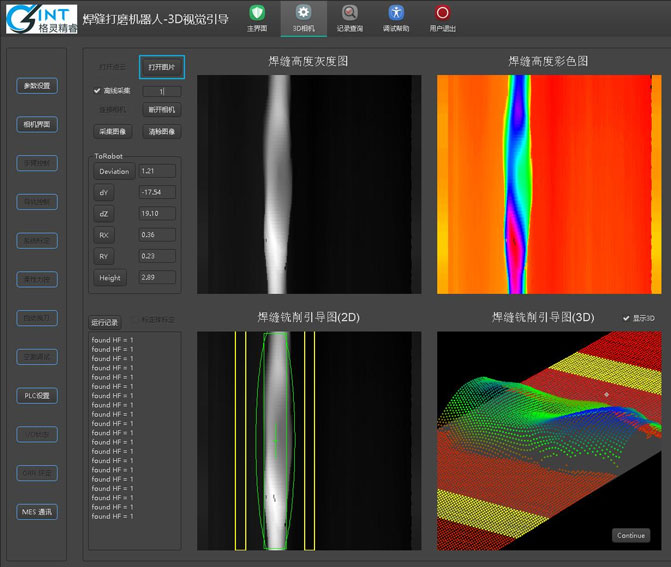
Task: Click the Height value field 2.89
Action: [157, 277]
